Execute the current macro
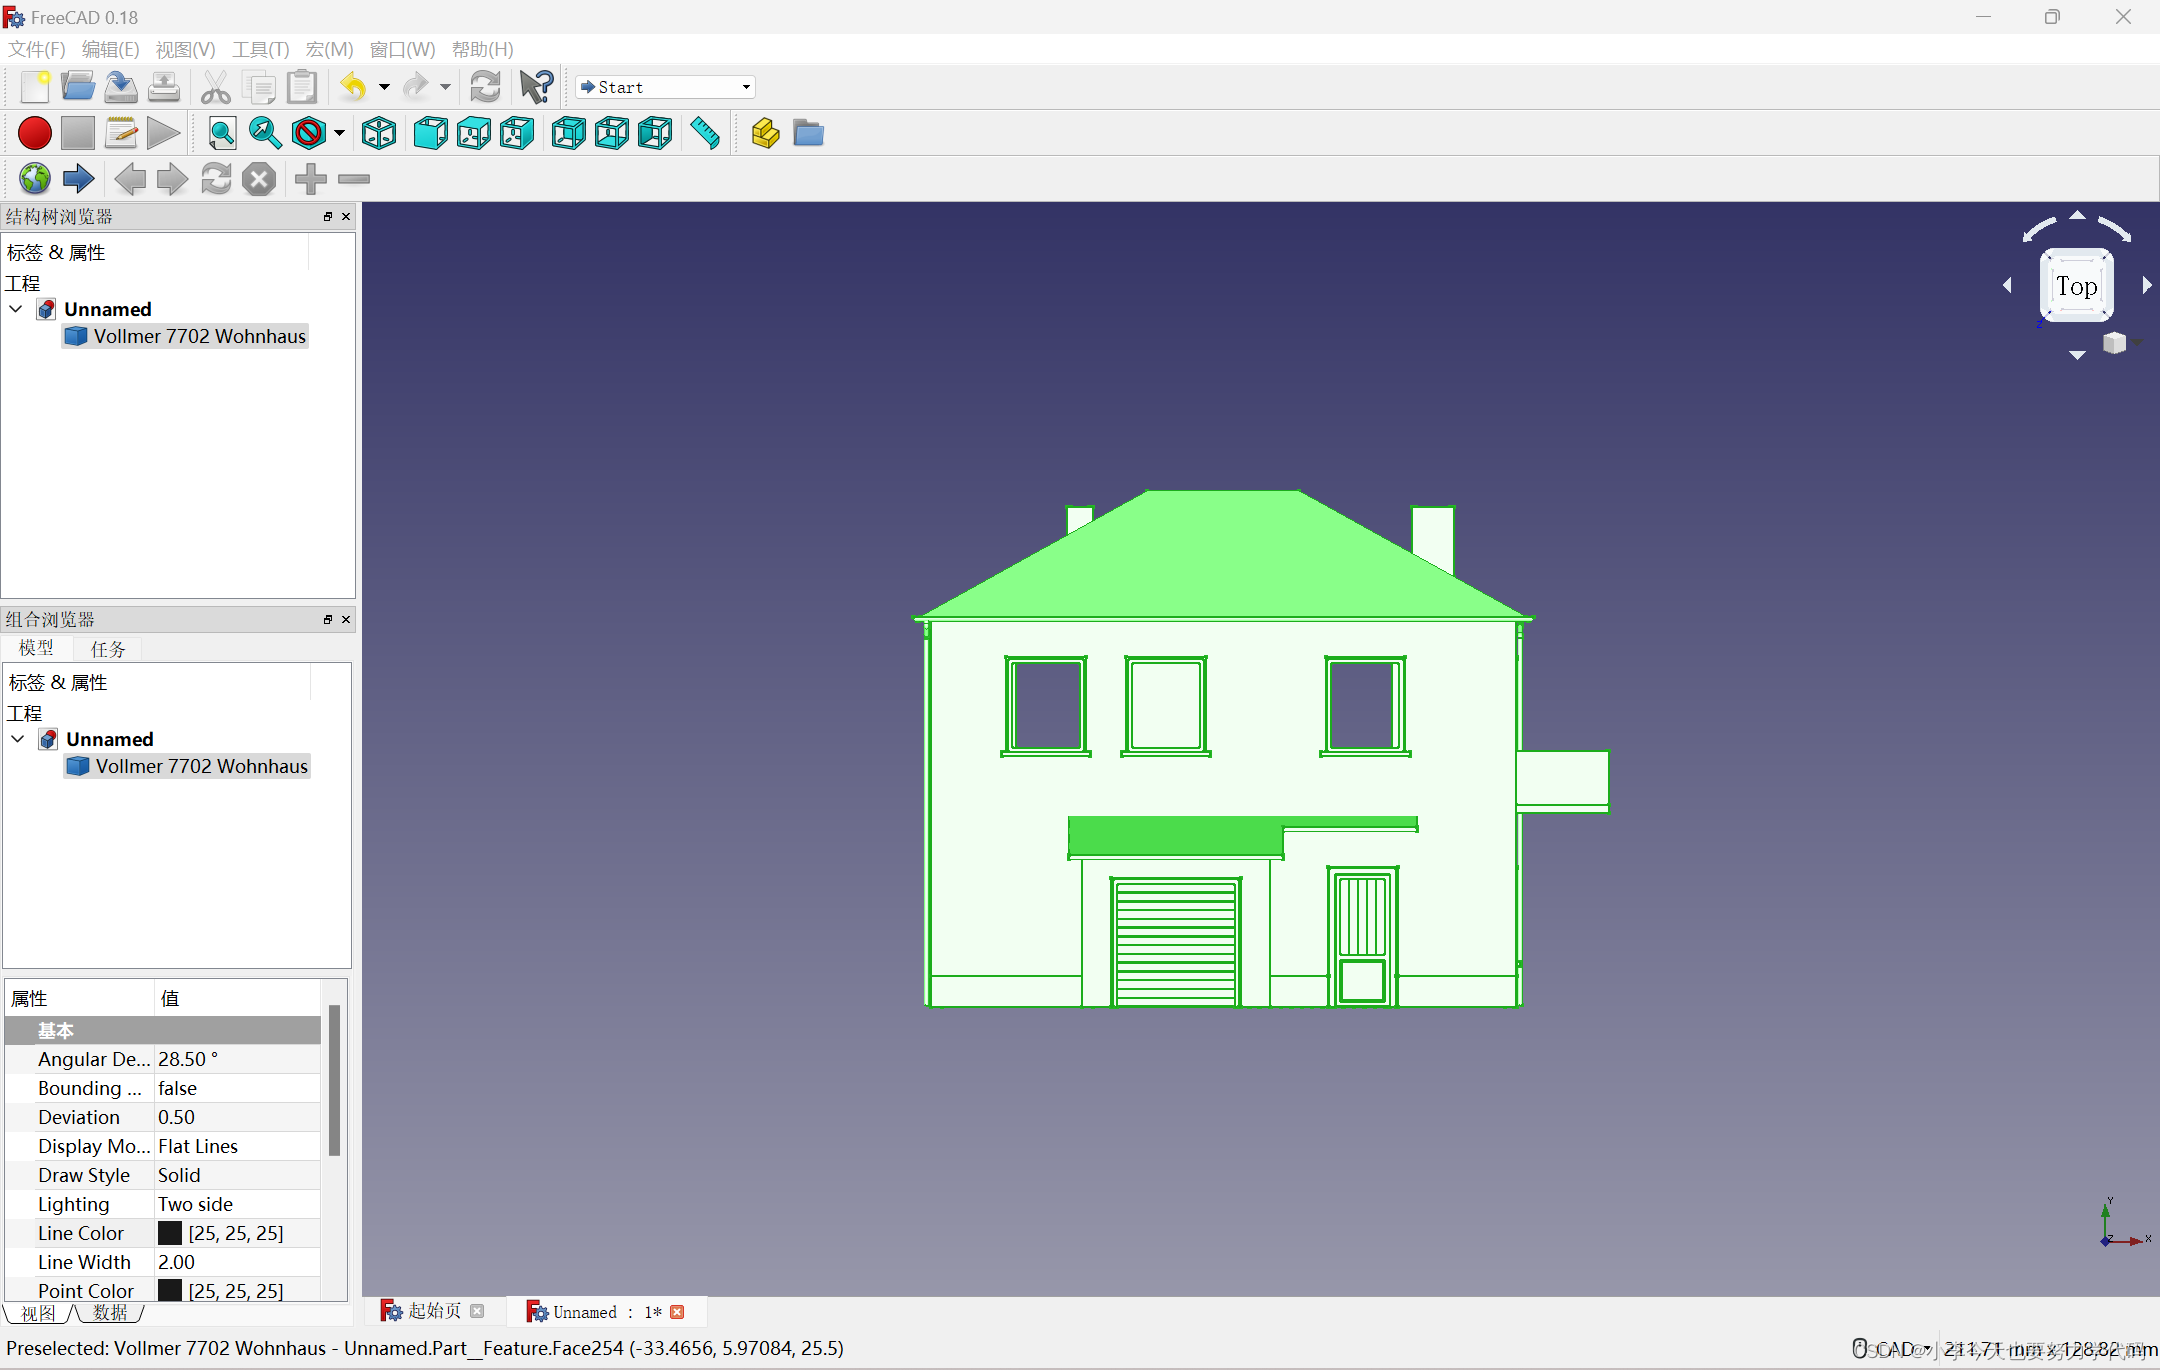This screenshot has width=2160, height=1370. point(163,133)
